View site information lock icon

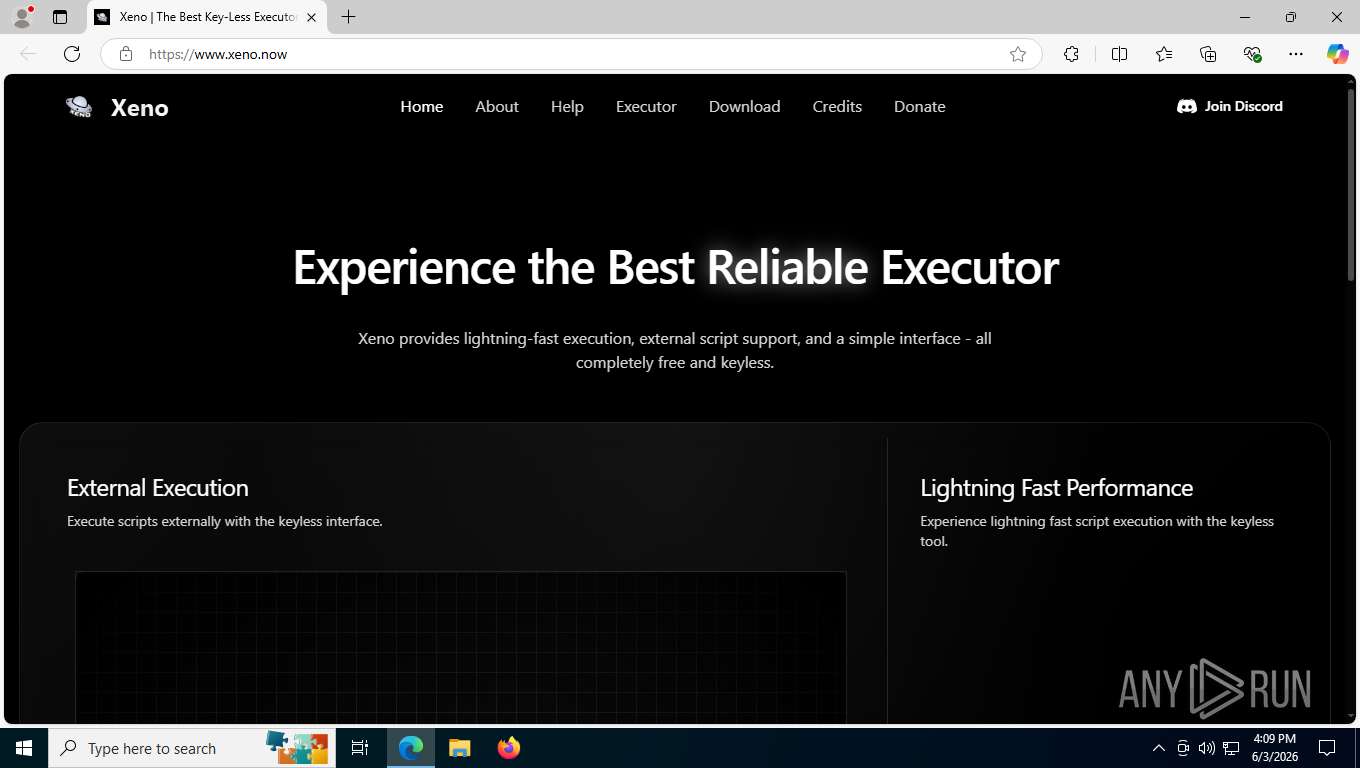click(126, 54)
